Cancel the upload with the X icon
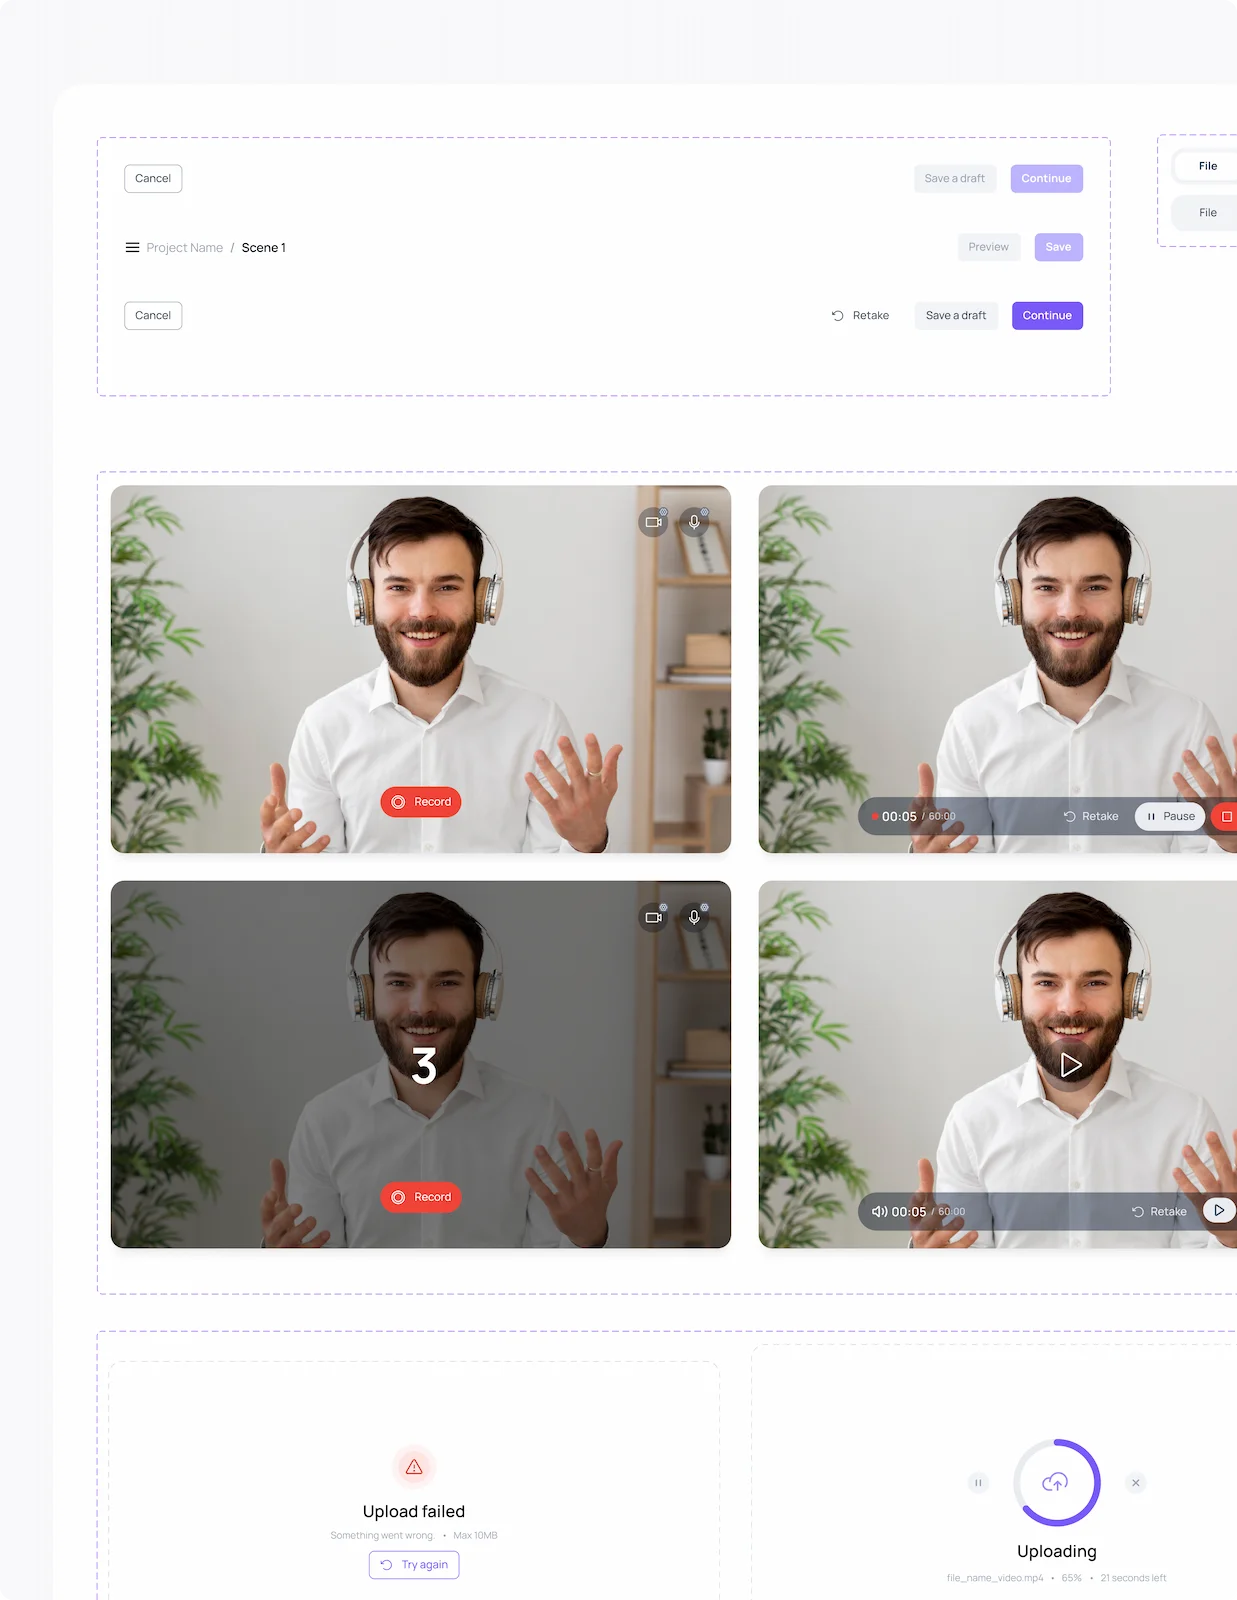The width and height of the screenshot is (1237, 1600). [1135, 1483]
